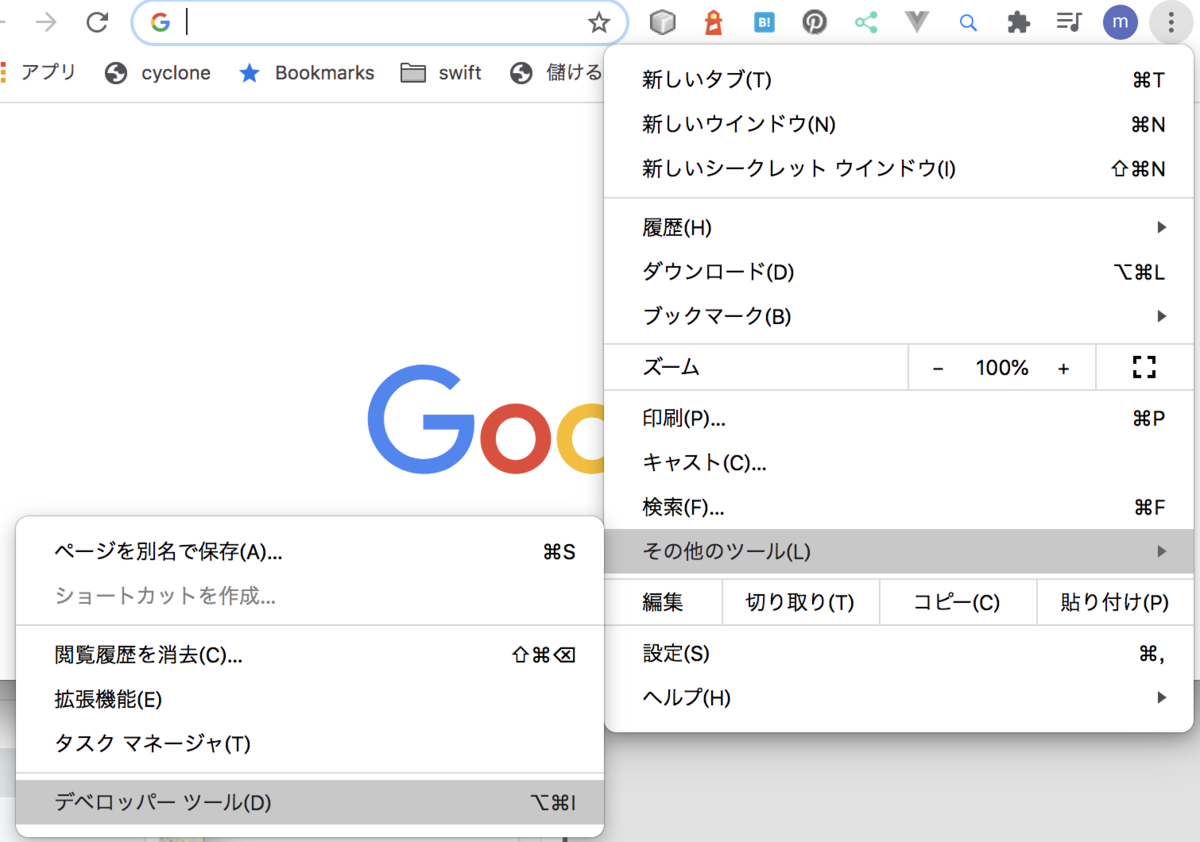The width and height of the screenshot is (1200, 842).
Task: Open the swift bookmark folder
Action: coord(441,72)
